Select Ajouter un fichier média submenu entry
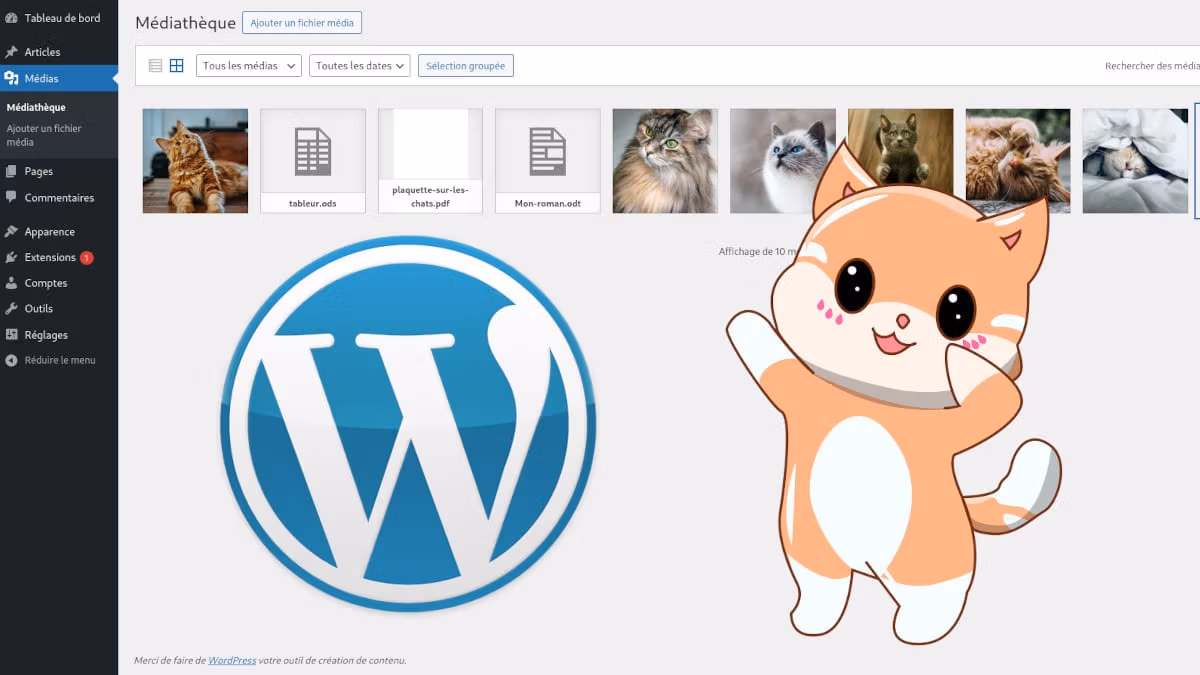1200x675 pixels. pyautogui.click(x=44, y=135)
